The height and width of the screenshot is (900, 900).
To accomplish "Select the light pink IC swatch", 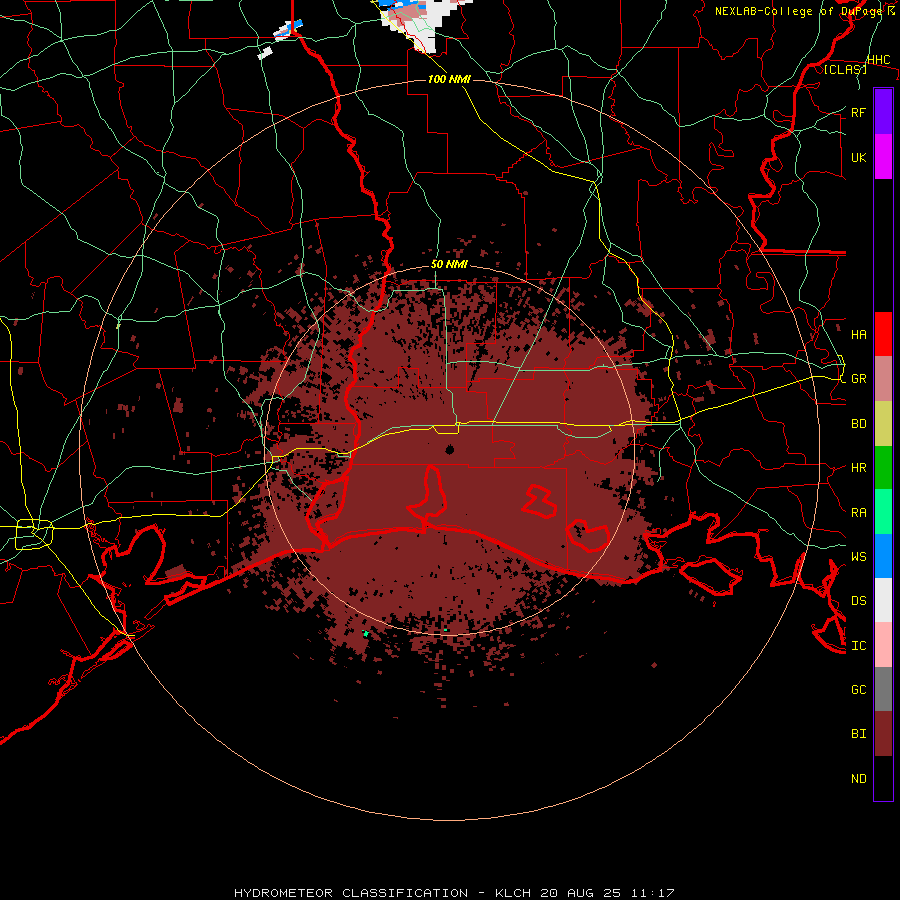I will (883, 645).
